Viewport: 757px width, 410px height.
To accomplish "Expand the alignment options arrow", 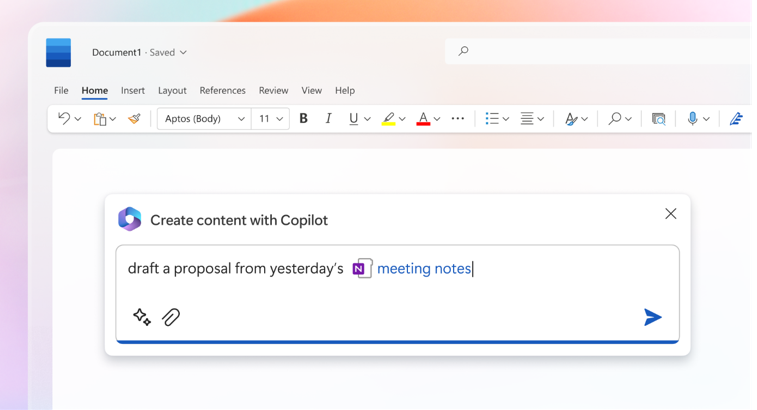I will point(541,119).
